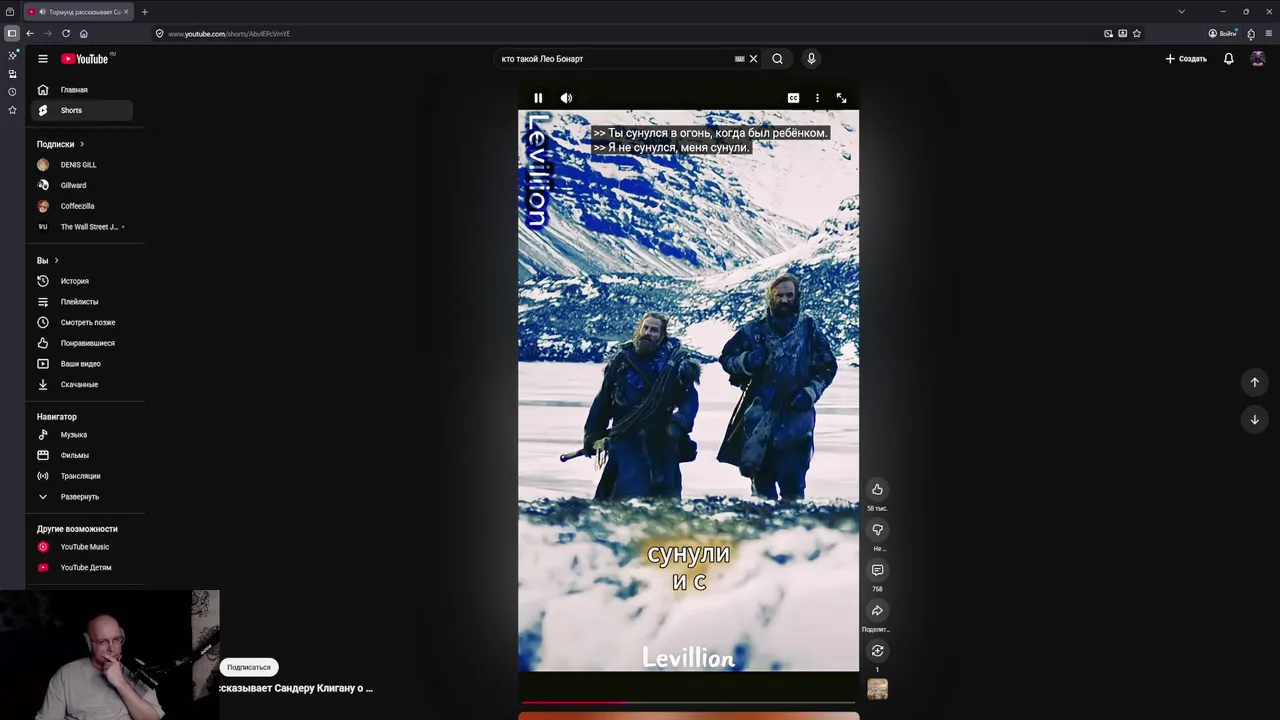
Task: Open the YouTube hamburger guide menu
Action: click(x=43, y=59)
